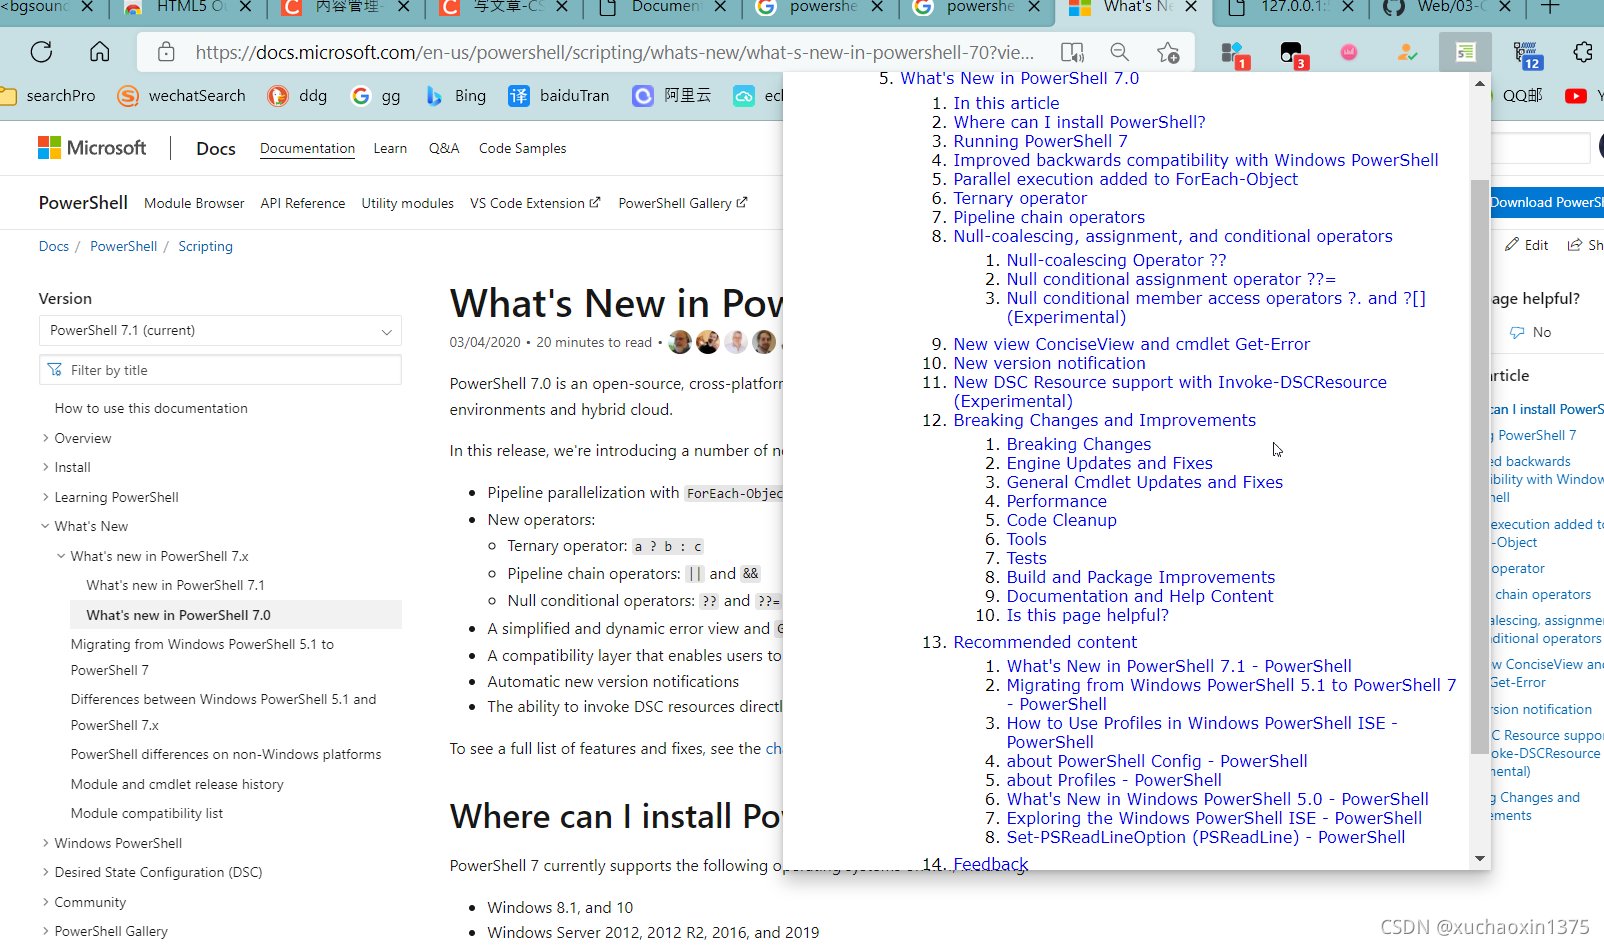Switch to the Document browser tab
Image resolution: width=1604 pixels, height=945 pixels.
click(661, 8)
